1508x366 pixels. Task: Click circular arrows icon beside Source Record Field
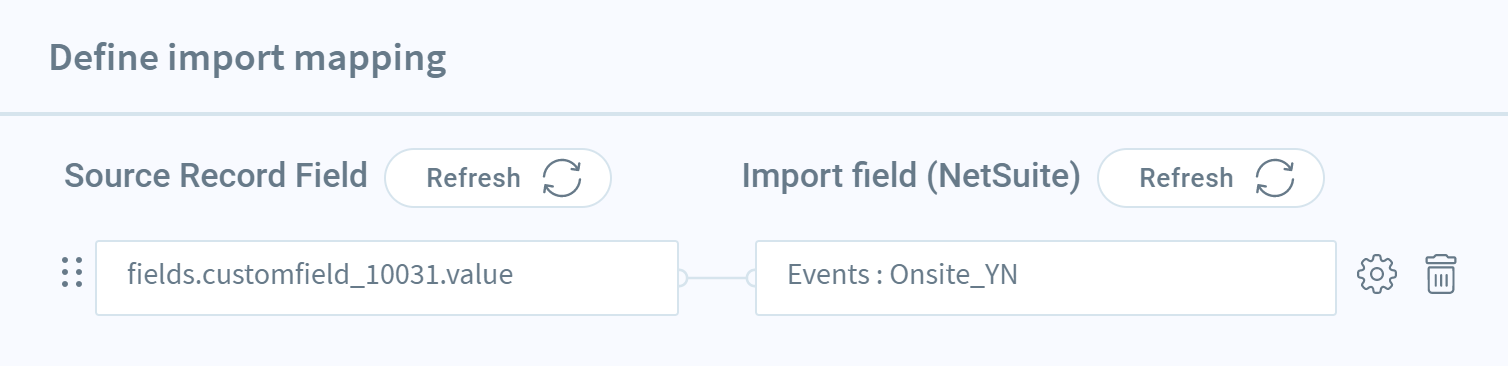[562, 178]
